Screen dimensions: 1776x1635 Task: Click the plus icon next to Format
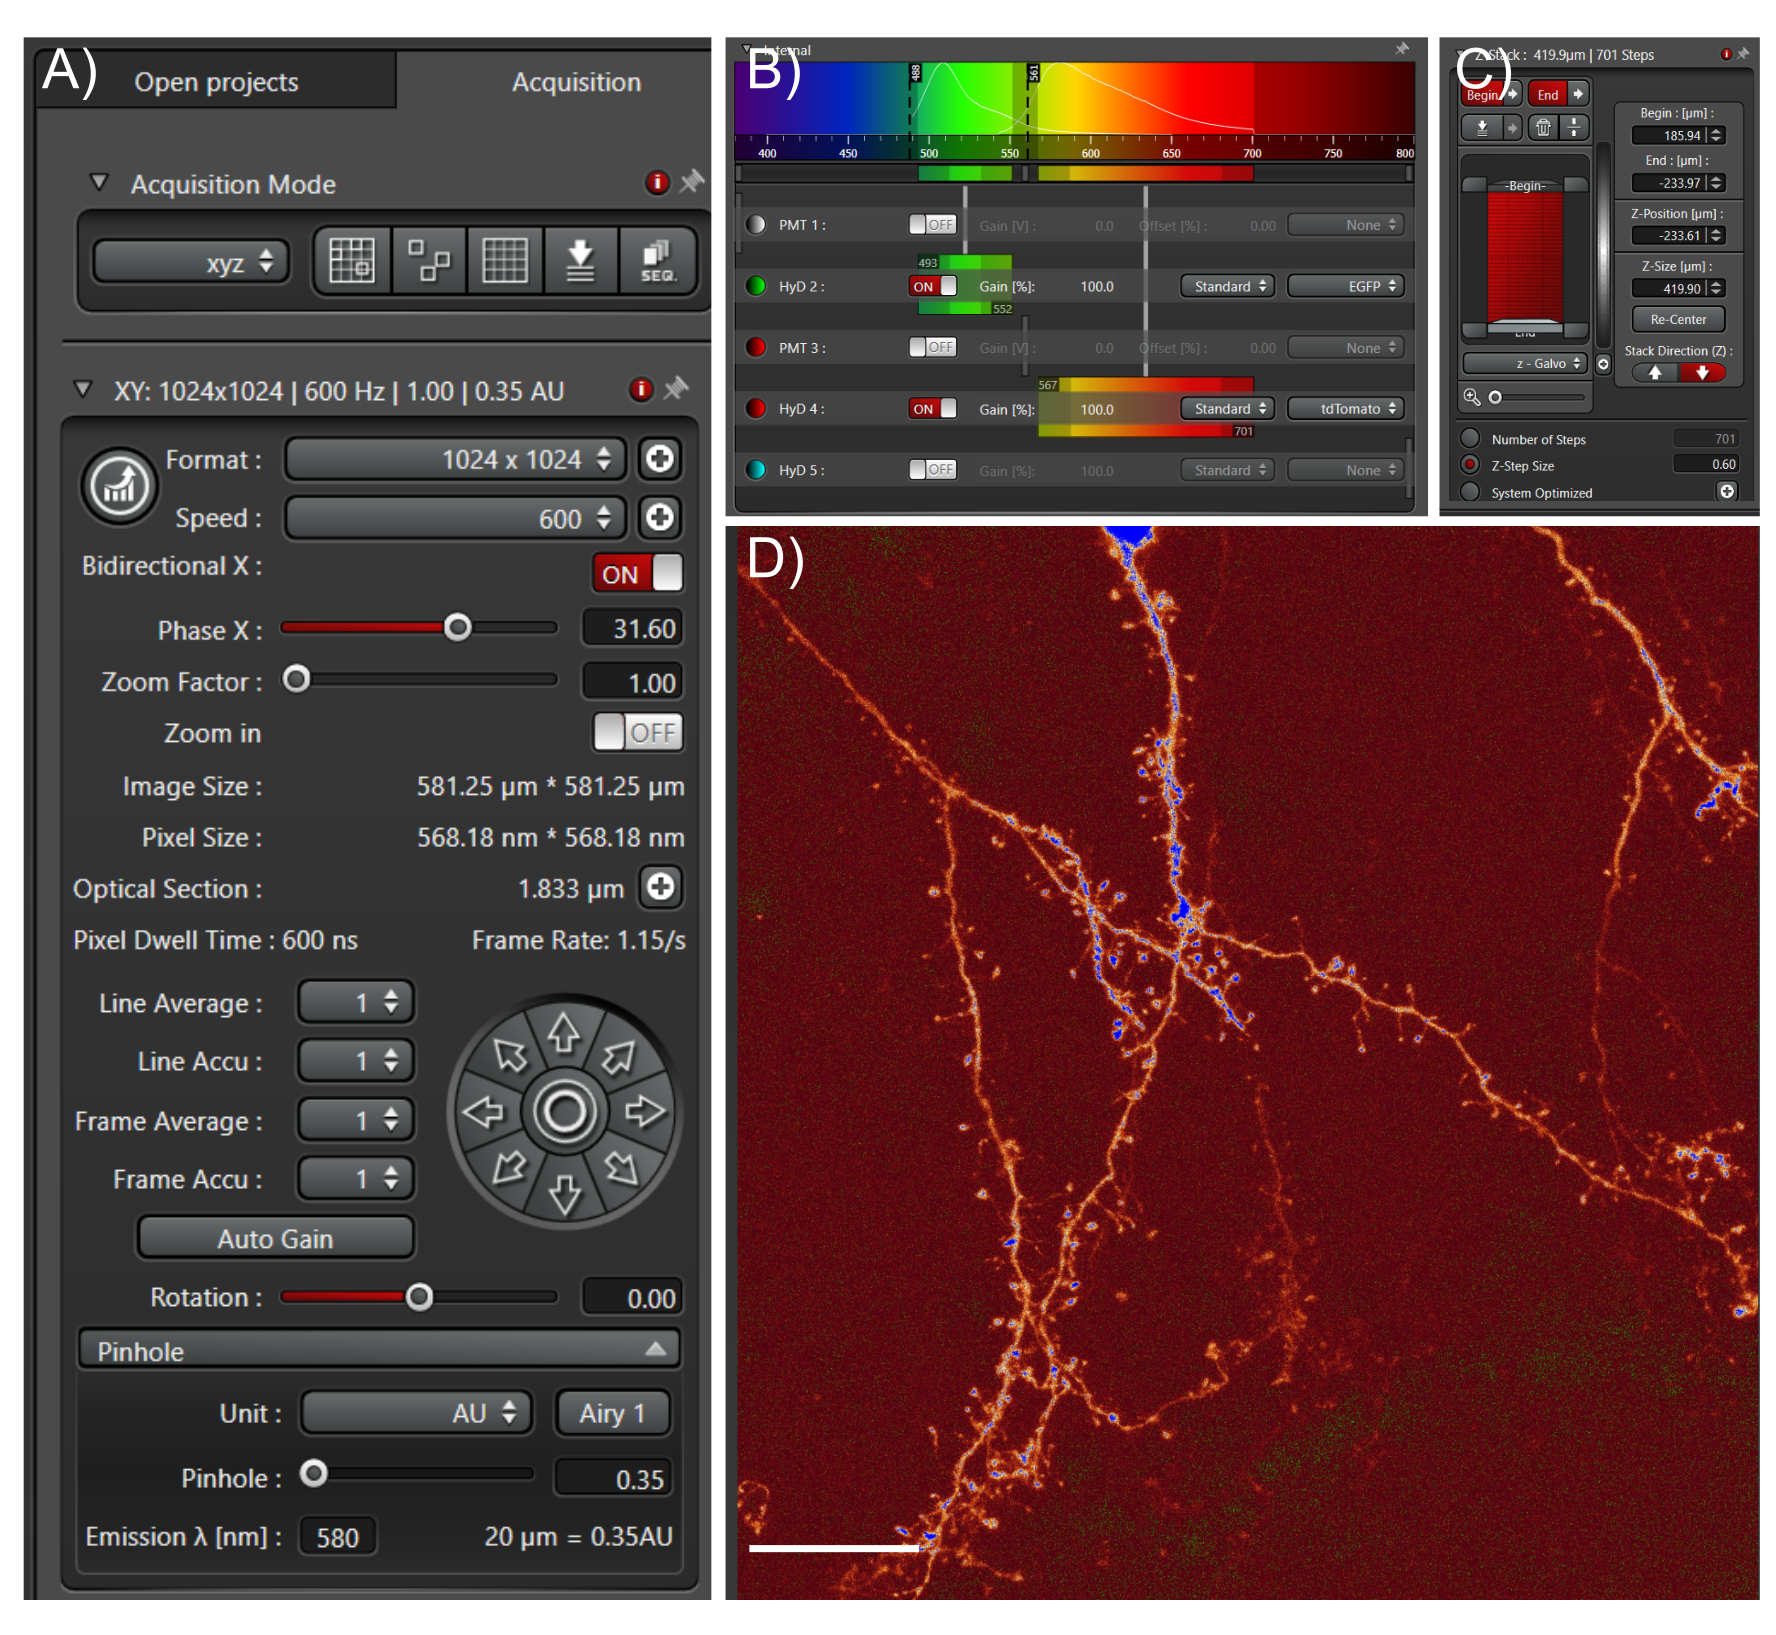[x=659, y=459]
